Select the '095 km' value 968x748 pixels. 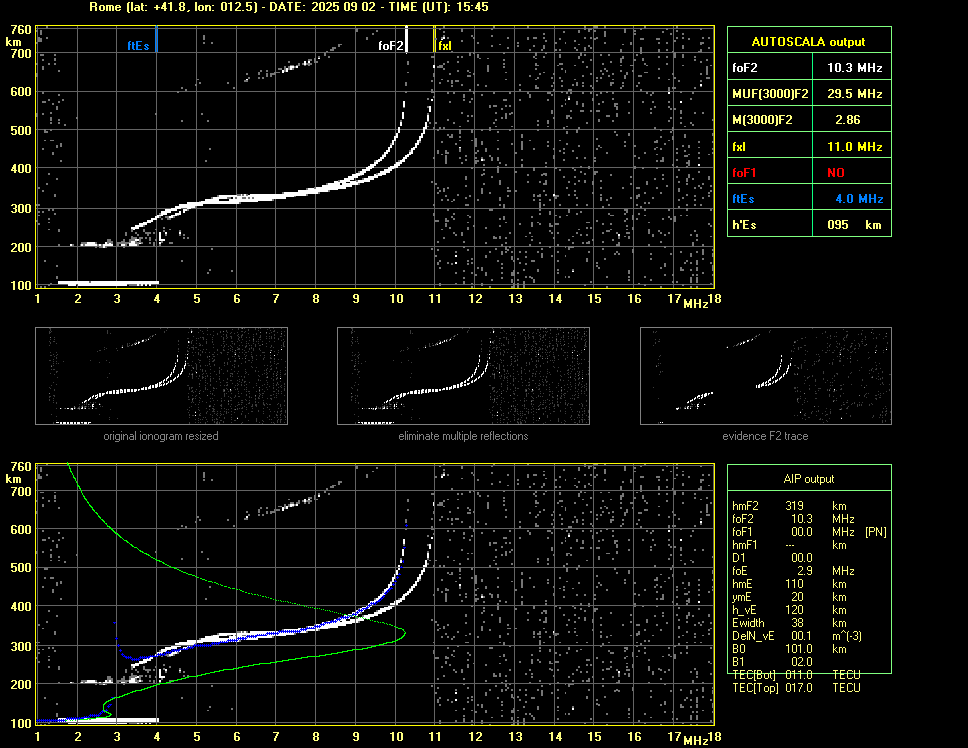(854, 225)
